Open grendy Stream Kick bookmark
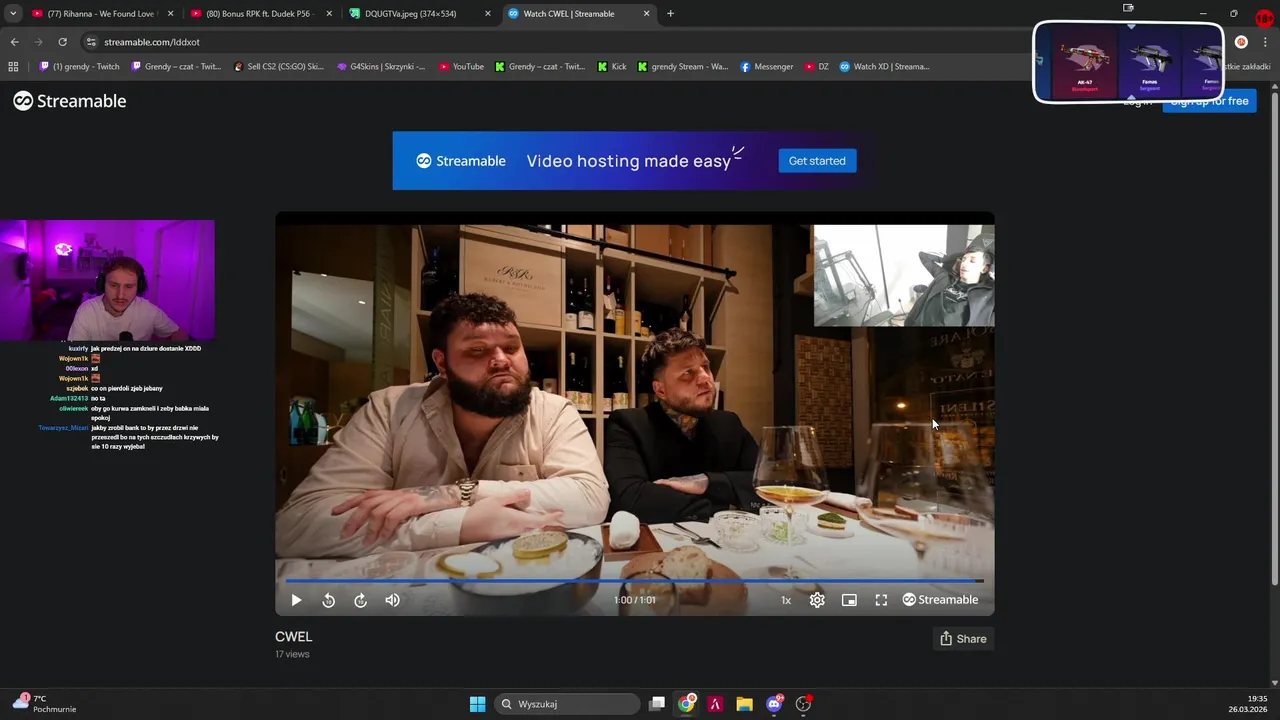 (x=684, y=67)
